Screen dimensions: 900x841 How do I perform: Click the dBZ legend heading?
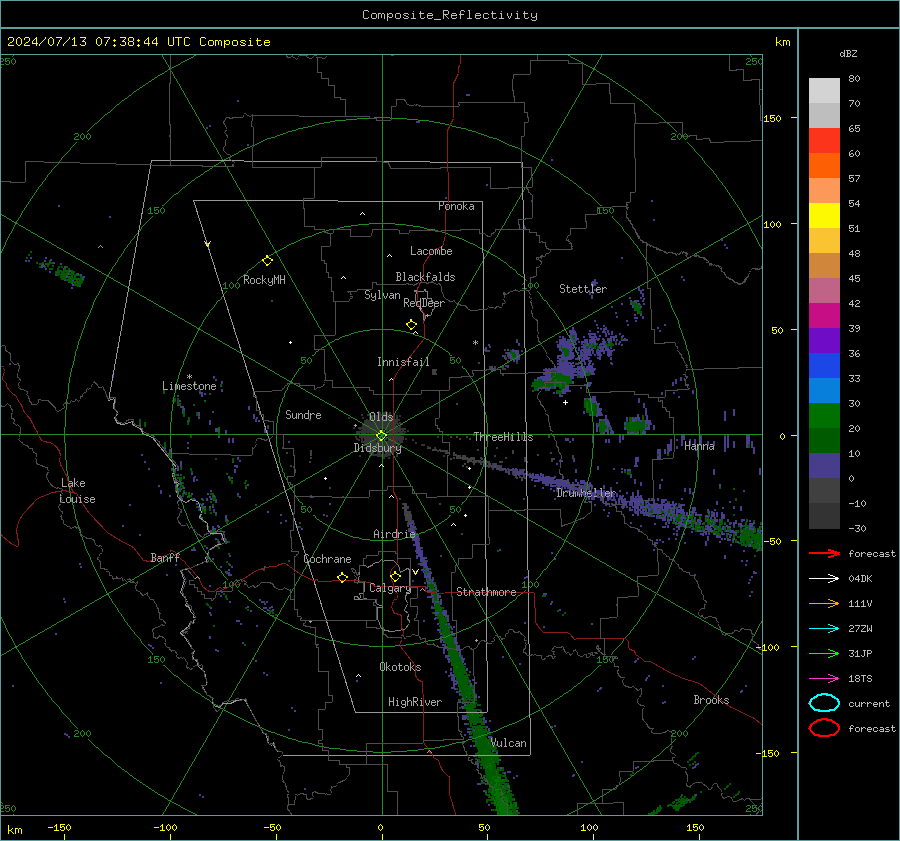coord(848,53)
